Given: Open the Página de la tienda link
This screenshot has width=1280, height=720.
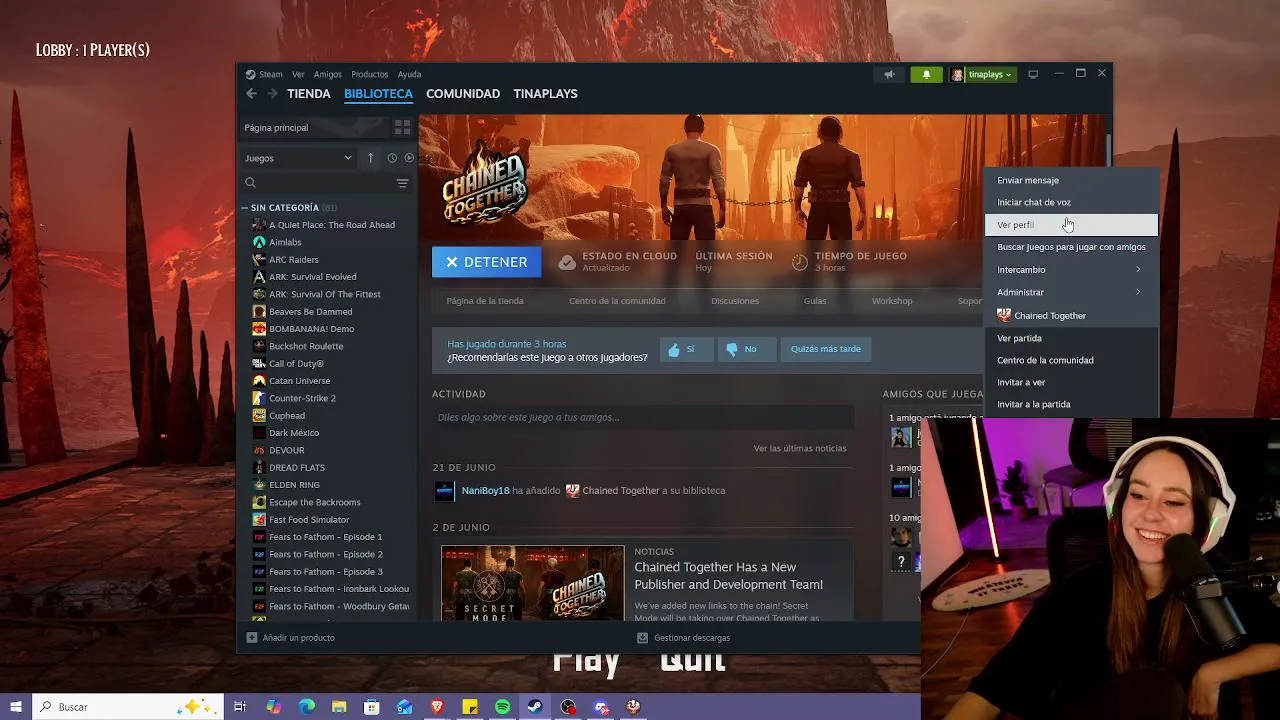Looking at the screenshot, I should coord(485,301).
